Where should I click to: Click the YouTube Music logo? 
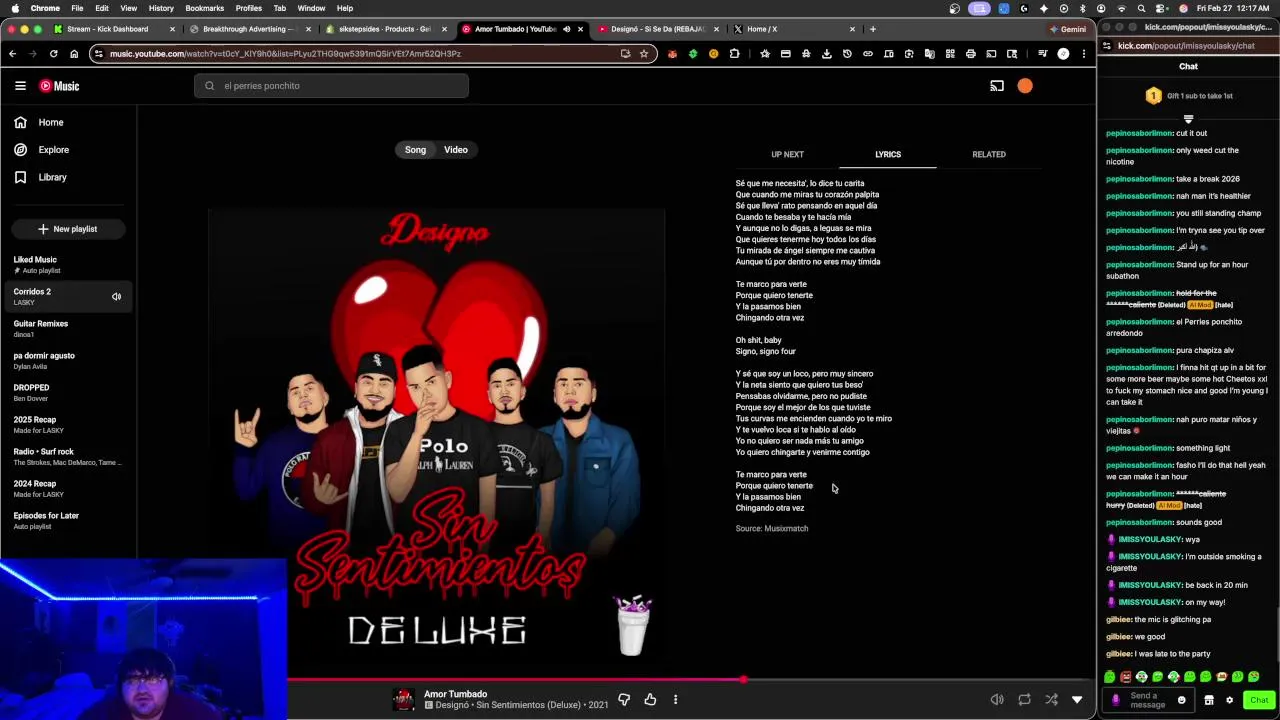(59, 86)
